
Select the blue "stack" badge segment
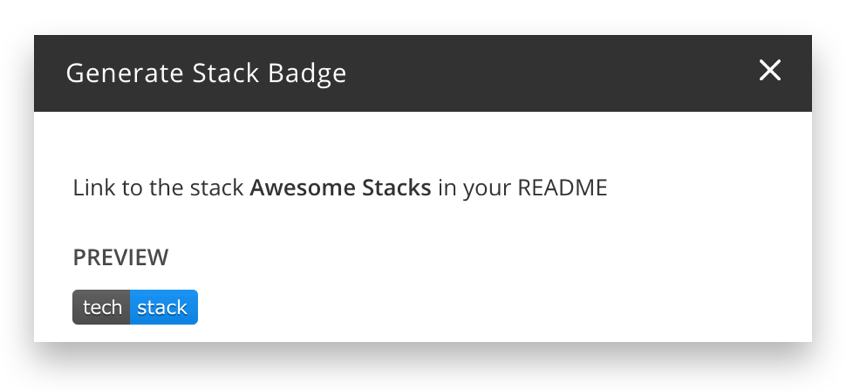(x=164, y=307)
